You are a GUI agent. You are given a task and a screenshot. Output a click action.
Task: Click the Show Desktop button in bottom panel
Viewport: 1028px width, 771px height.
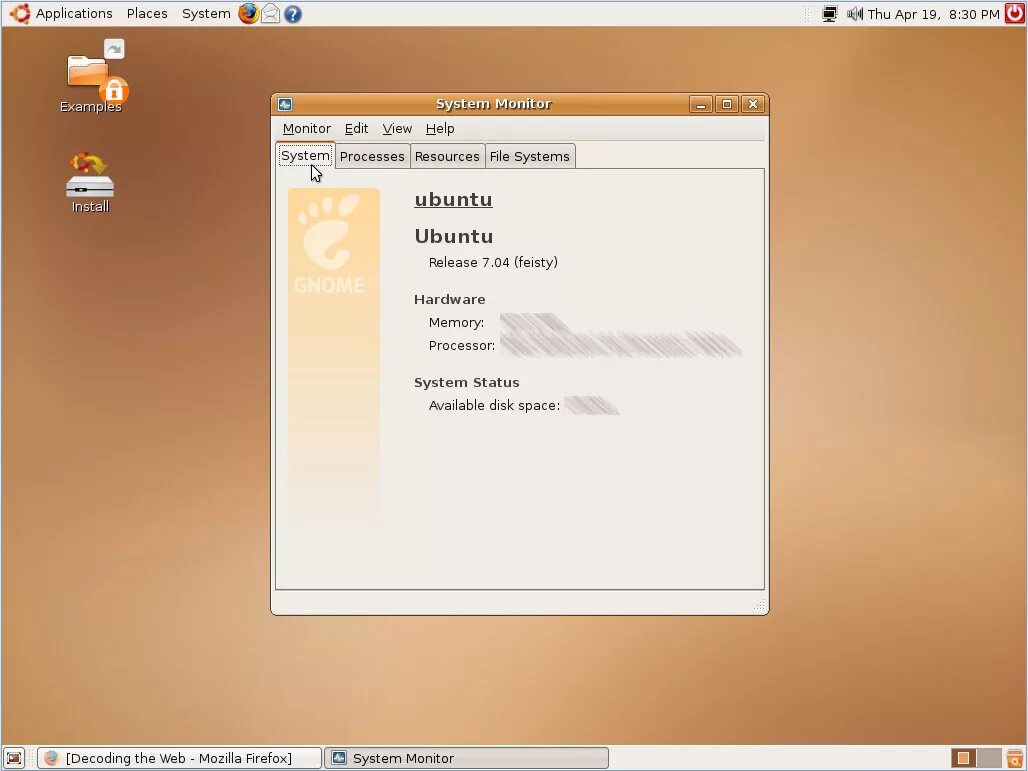(14, 759)
